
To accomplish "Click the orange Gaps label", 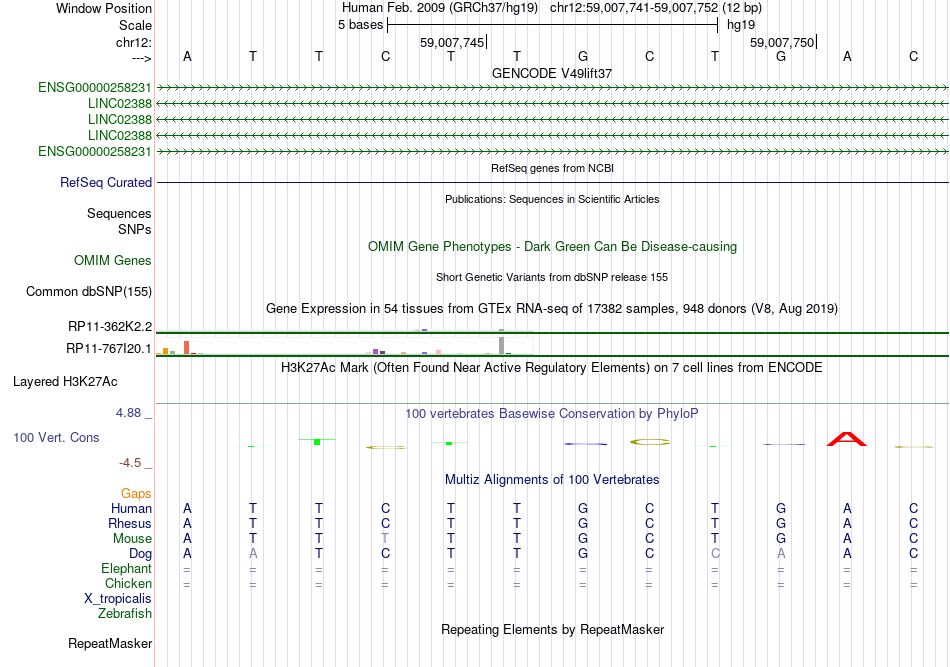I will (x=136, y=494).
